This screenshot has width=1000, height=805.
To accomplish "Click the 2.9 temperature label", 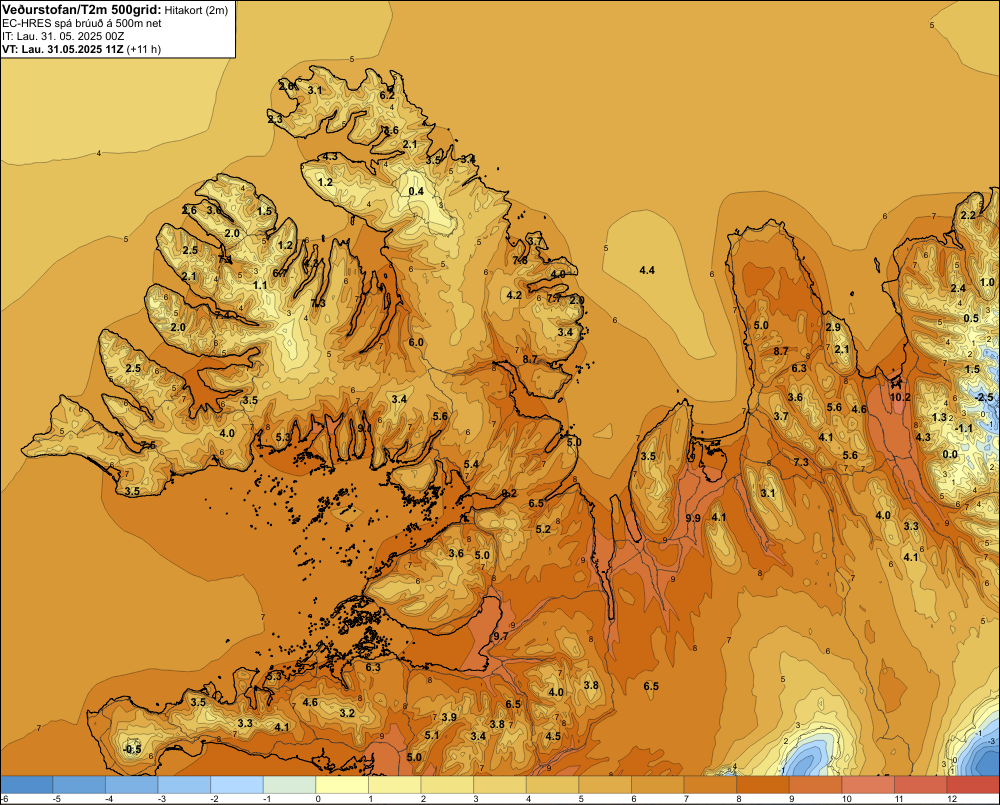I will click(833, 327).
